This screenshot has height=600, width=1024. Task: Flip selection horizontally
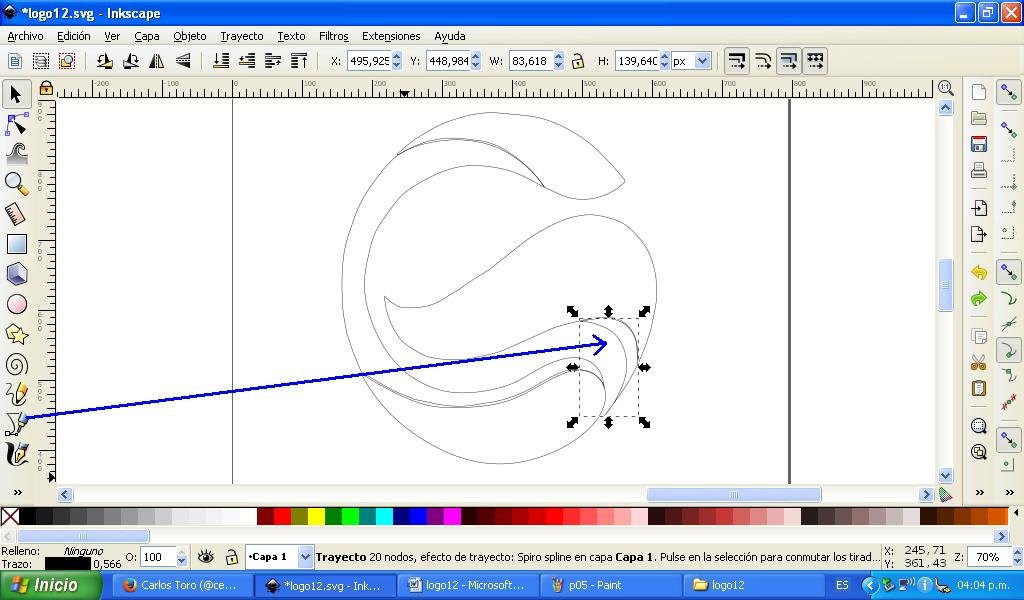157,61
